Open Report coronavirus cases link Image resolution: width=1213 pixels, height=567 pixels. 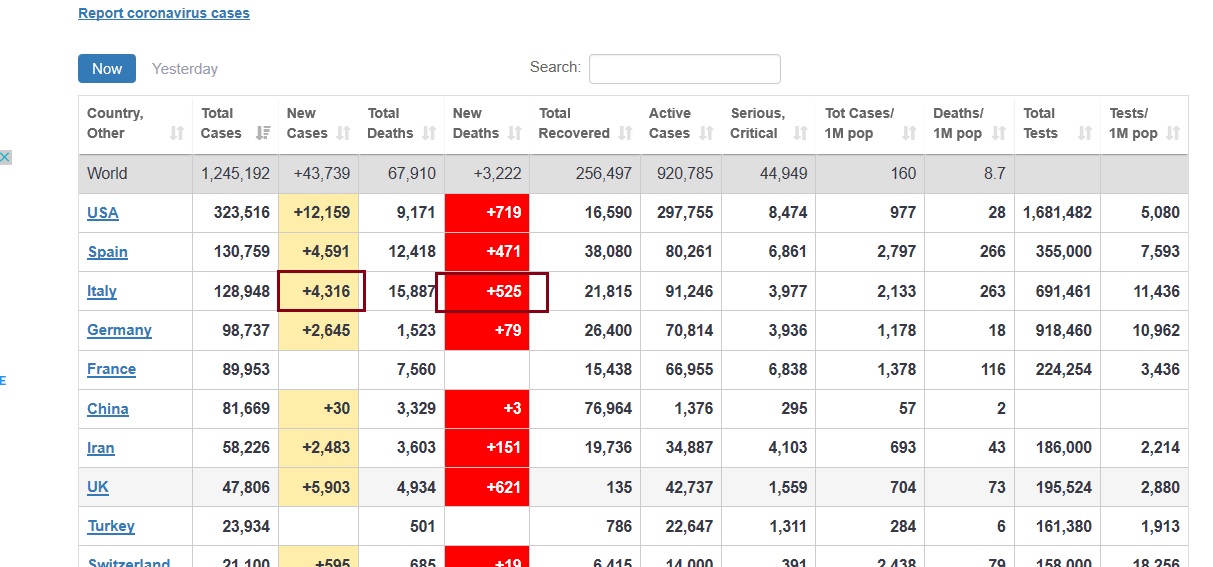(x=164, y=14)
